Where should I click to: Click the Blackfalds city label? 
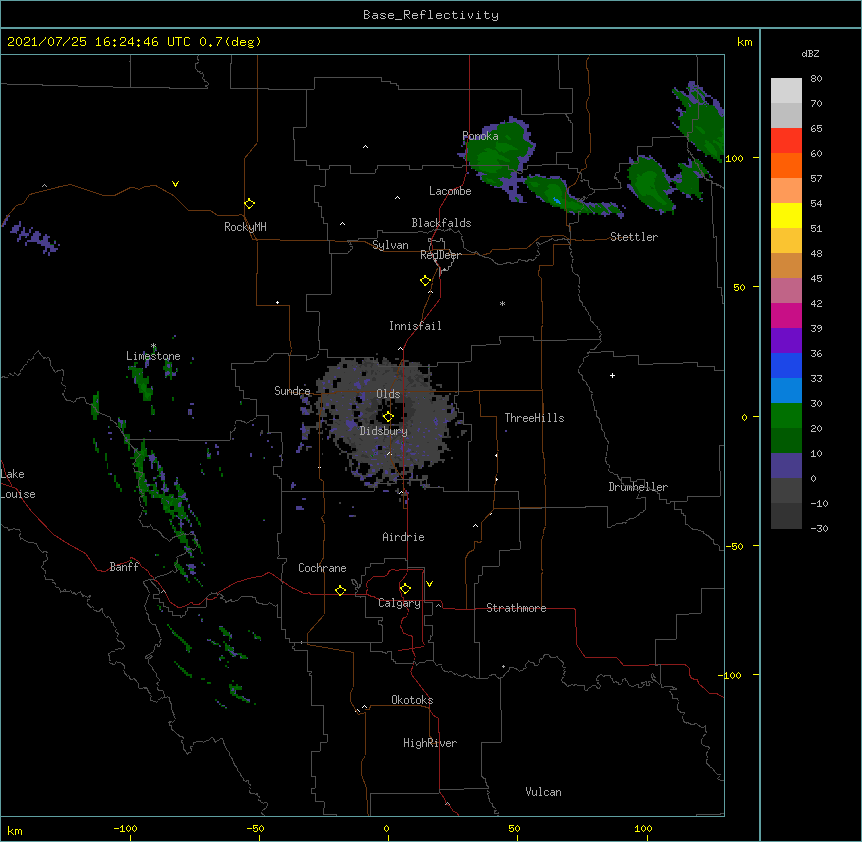(x=441, y=223)
